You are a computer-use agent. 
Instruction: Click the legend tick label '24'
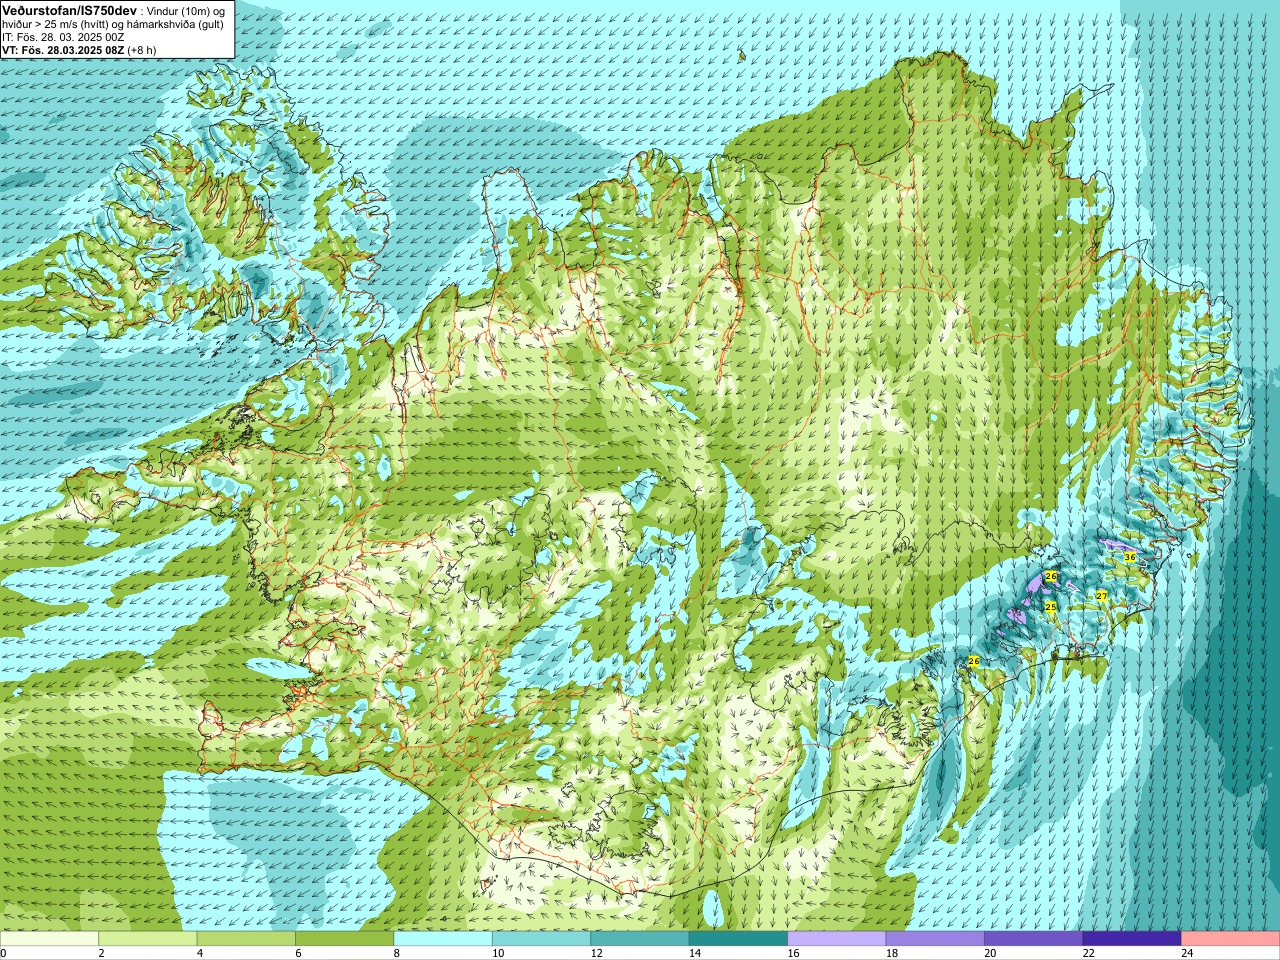tap(1186, 953)
